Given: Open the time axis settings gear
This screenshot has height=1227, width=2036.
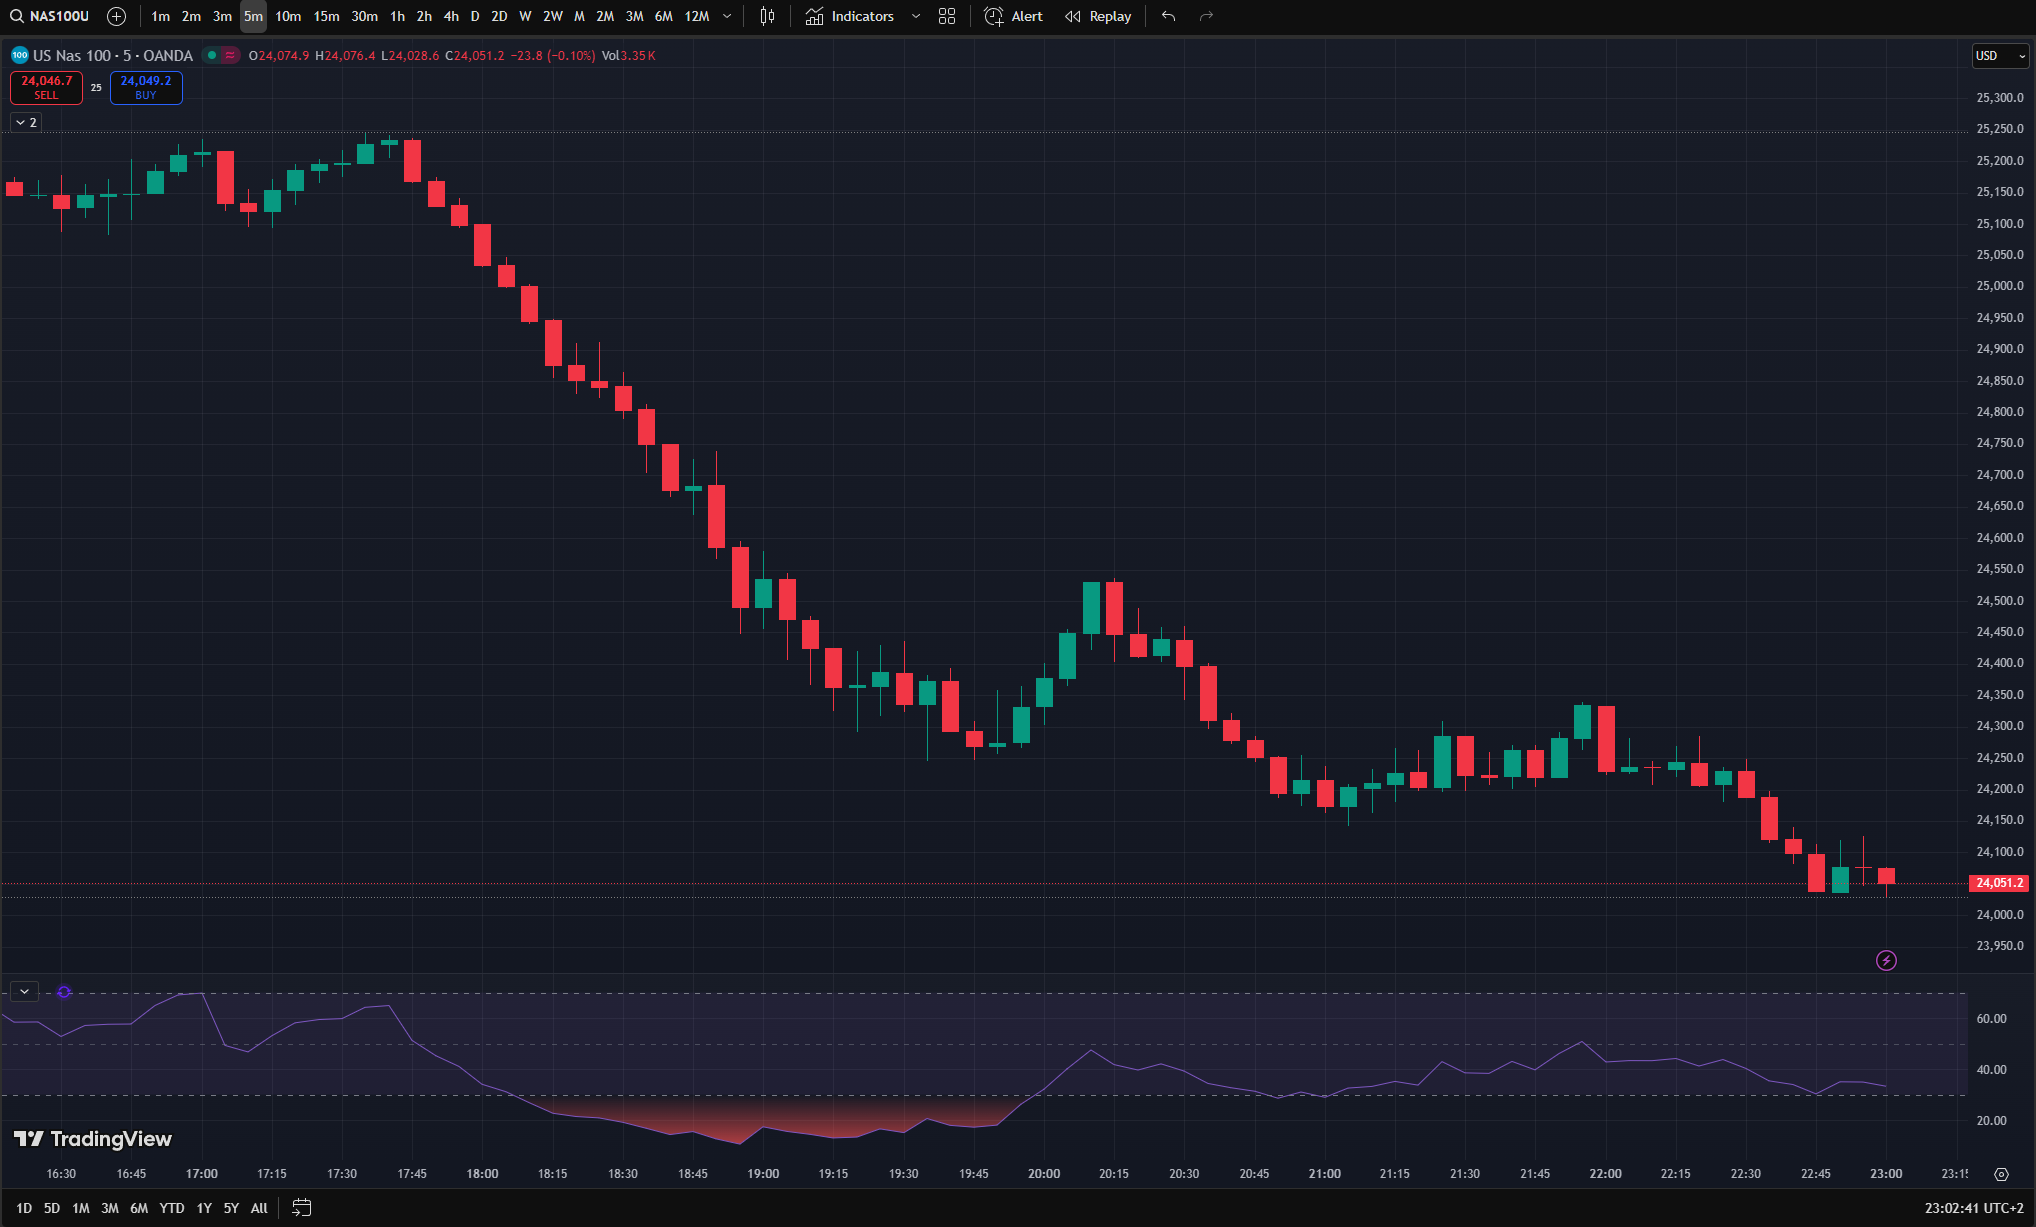Looking at the screenshot, I should click(2001, 1174).
